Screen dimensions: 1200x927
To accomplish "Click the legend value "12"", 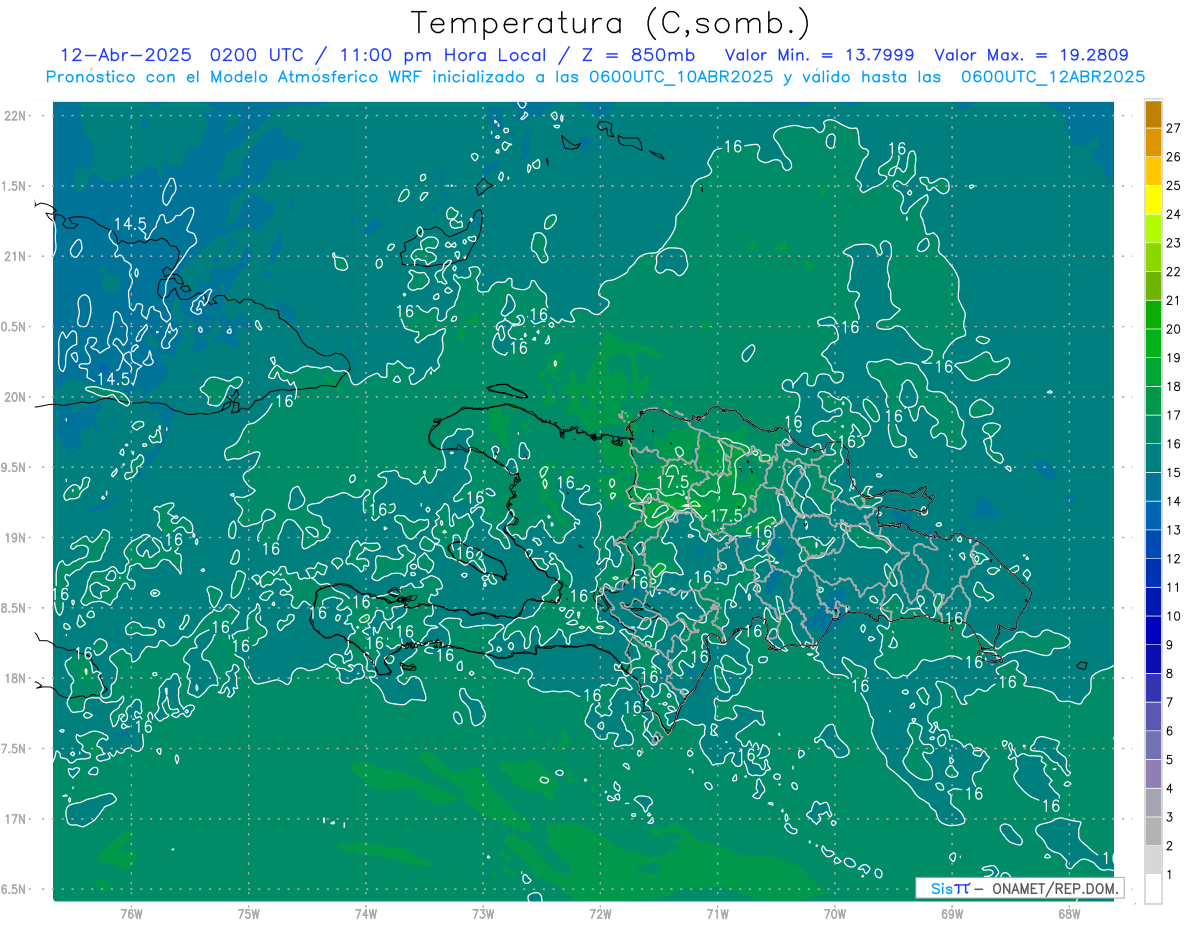I will [x=1174, y=559].
